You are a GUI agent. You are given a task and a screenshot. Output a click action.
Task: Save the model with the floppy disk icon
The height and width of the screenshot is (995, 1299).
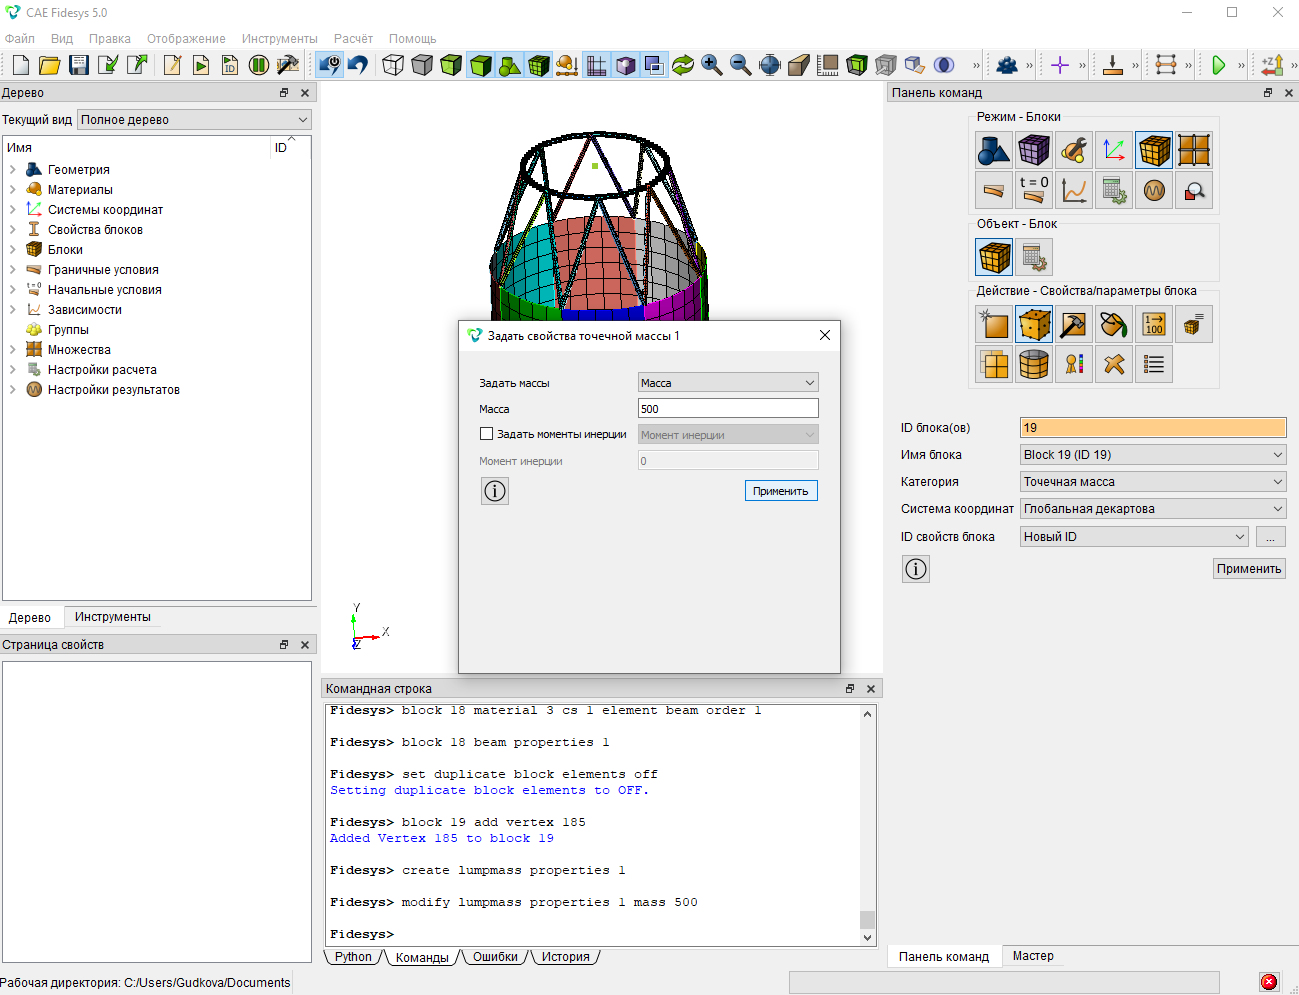pos(79,65)
